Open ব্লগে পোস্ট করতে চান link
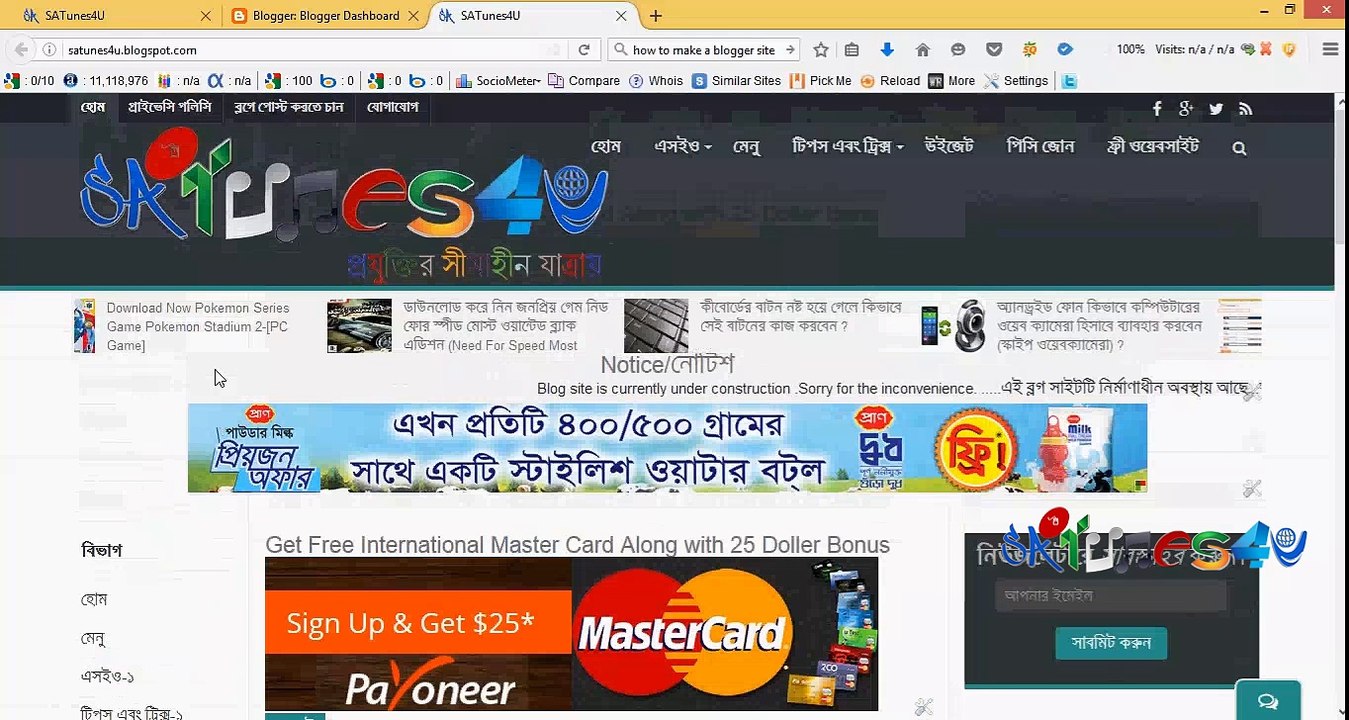The width and height of the screenshot is (1349, 720). point(289,107)
